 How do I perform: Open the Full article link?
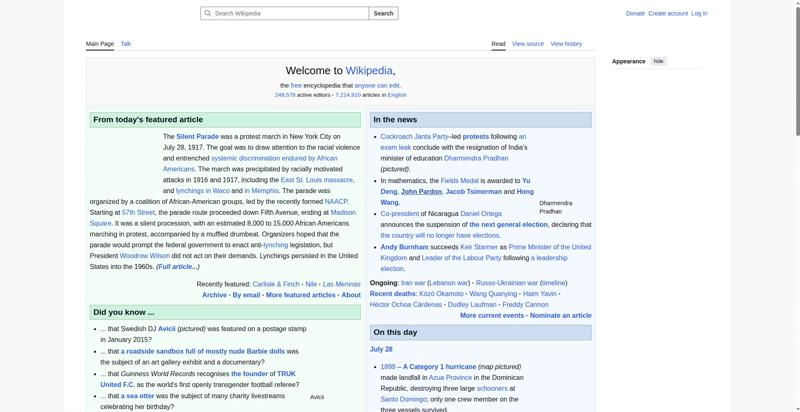tap(178, 267)
